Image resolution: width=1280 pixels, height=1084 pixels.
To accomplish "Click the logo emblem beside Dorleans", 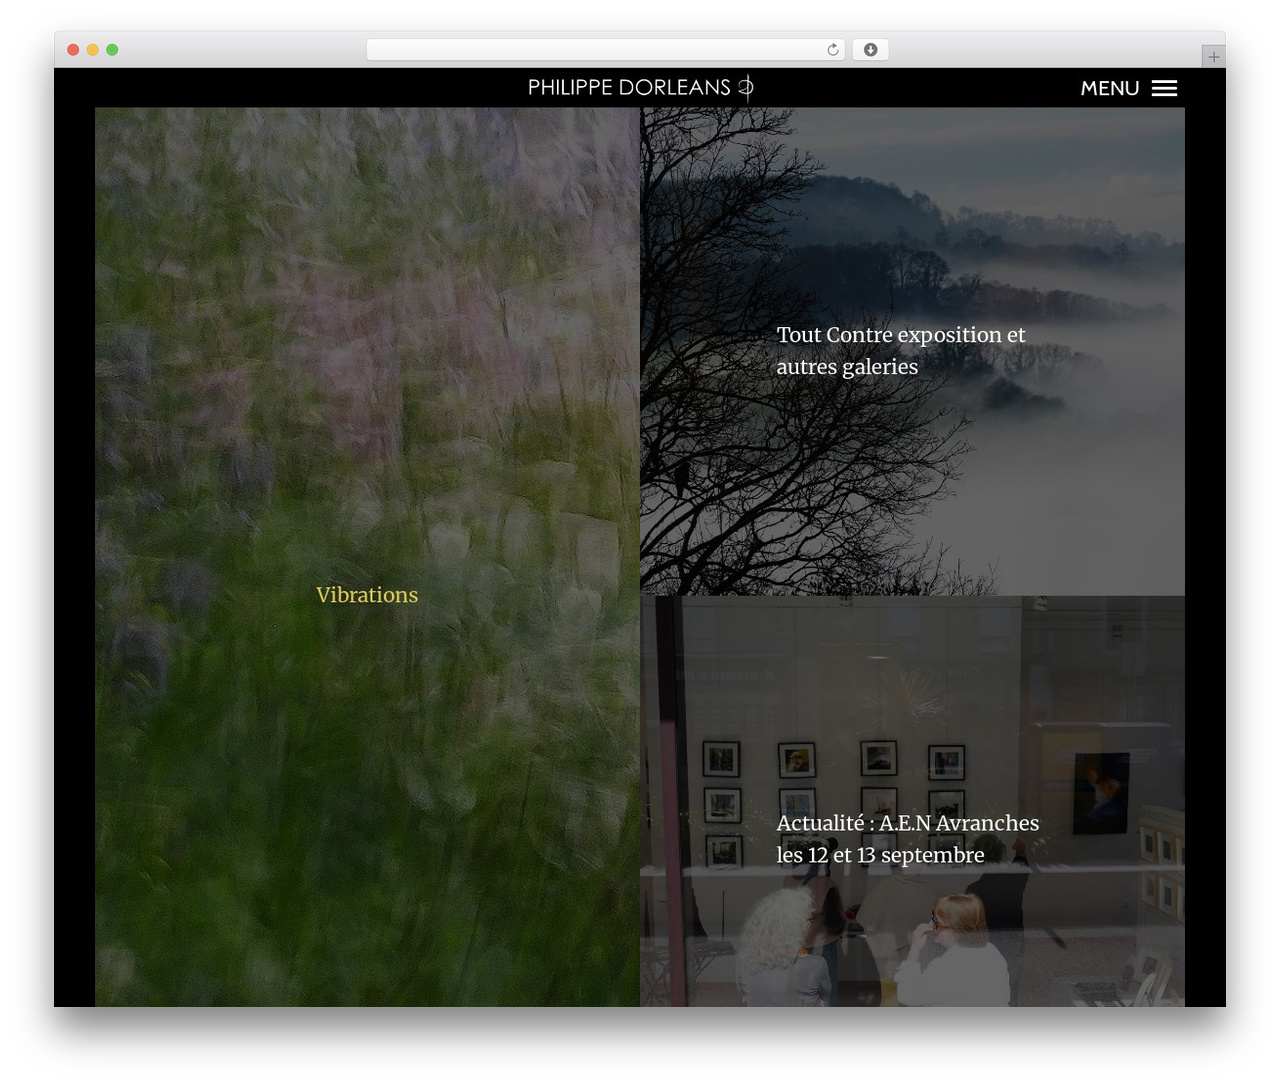I will click(x=746, y=88).
